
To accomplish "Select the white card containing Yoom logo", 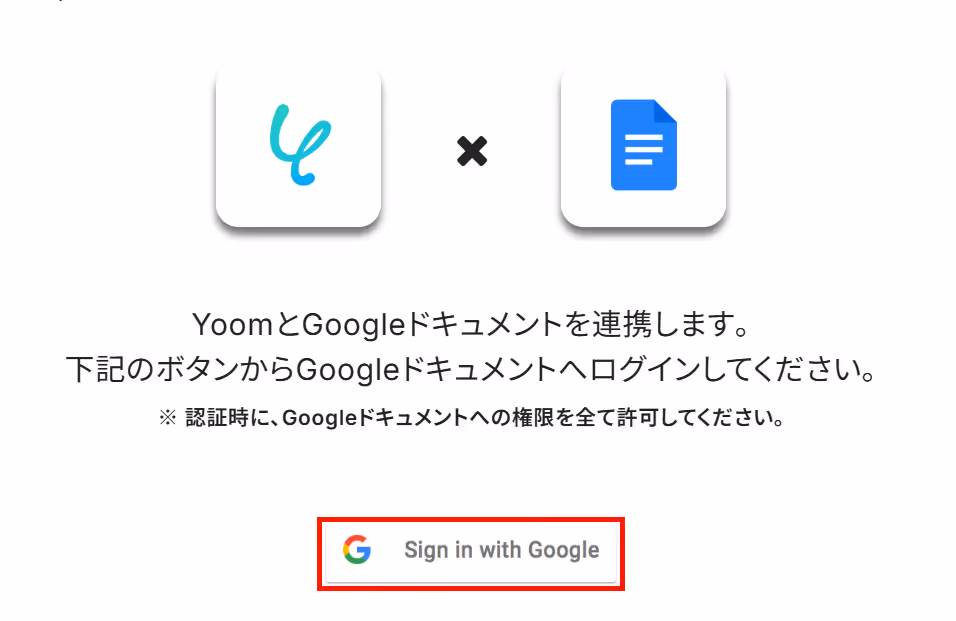I will pos(299,147).
